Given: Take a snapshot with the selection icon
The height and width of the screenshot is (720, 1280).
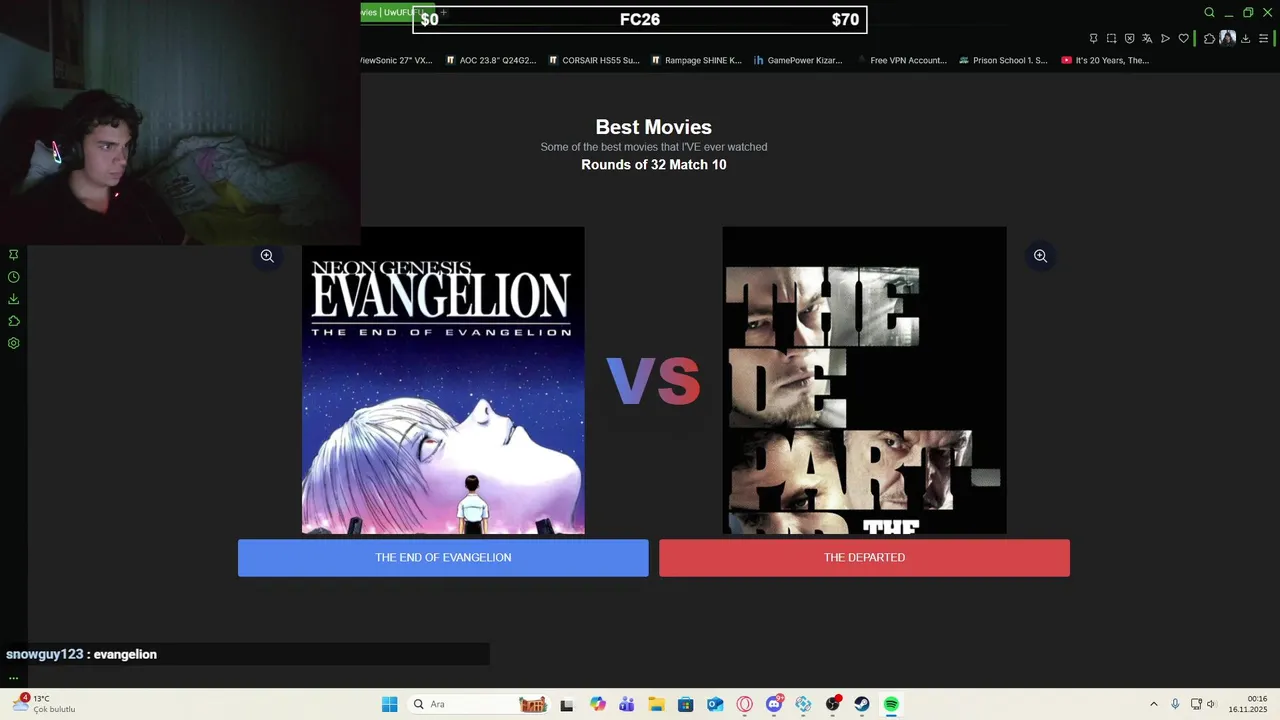Looking at the screenshot, I should 1111,39.
